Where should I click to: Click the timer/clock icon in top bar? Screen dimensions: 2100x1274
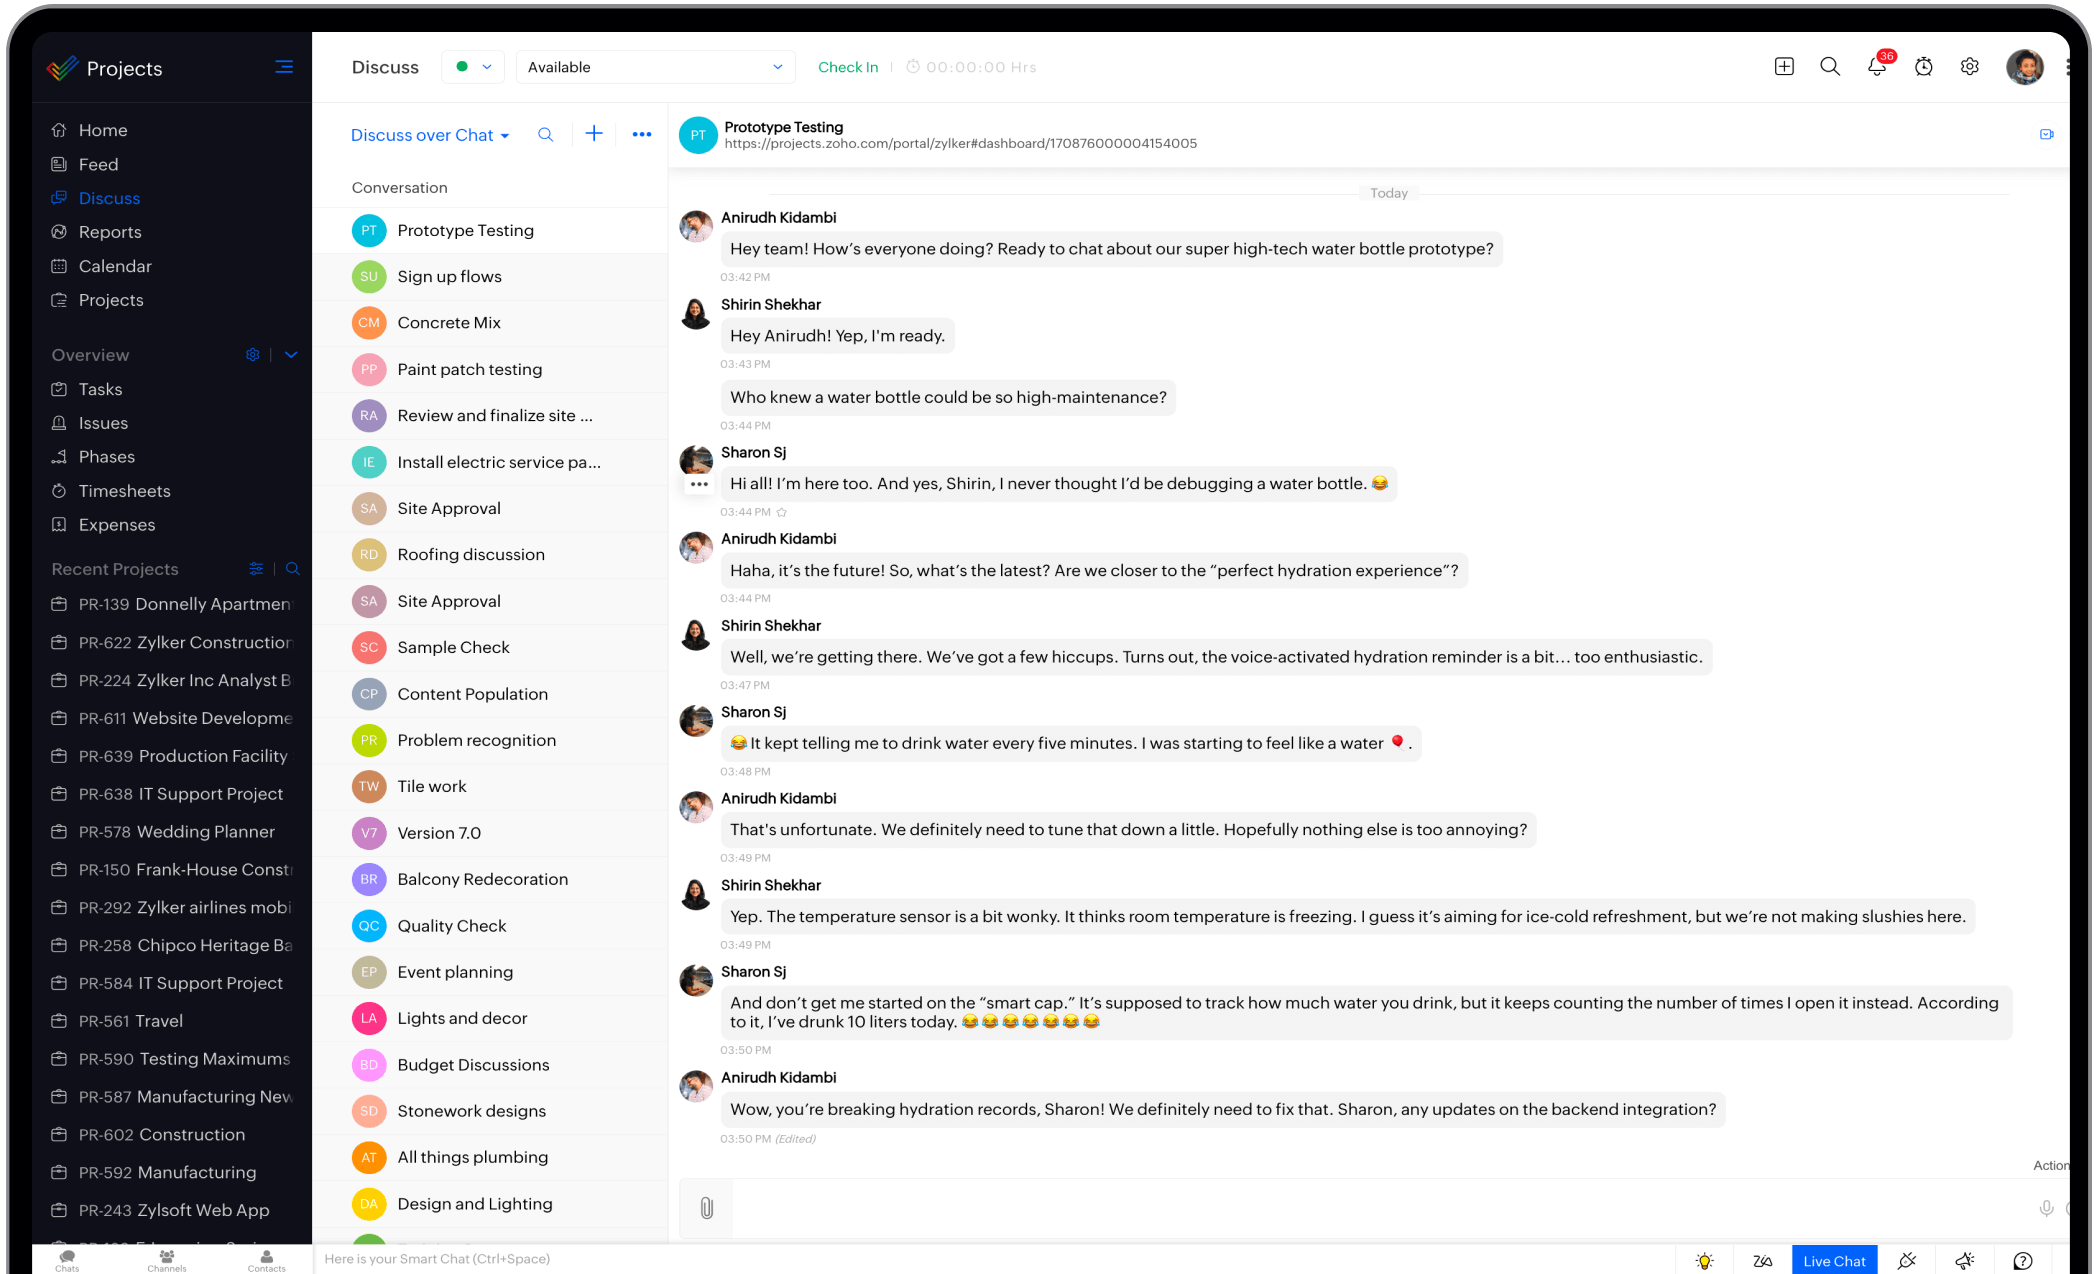[x=1924, y=66]
